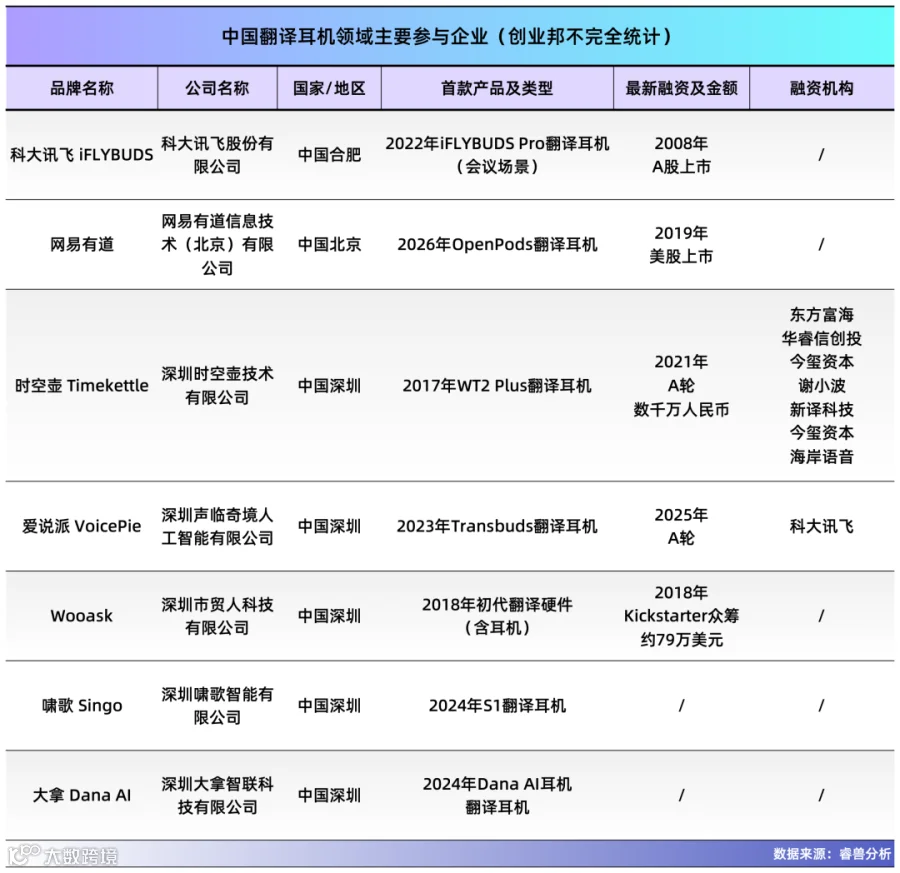Viewport: 900px width, 873px height.
Task: Click the 啸歌 Singo brand cell
Action: tap(82, 705)
